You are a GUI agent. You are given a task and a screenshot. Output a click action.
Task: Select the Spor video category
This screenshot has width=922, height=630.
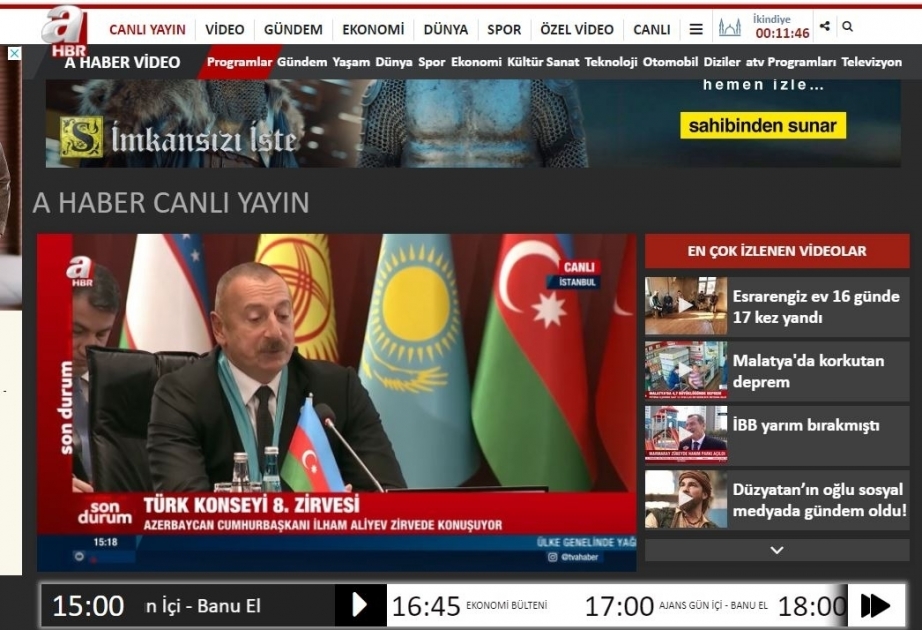[x=432, y=62]
